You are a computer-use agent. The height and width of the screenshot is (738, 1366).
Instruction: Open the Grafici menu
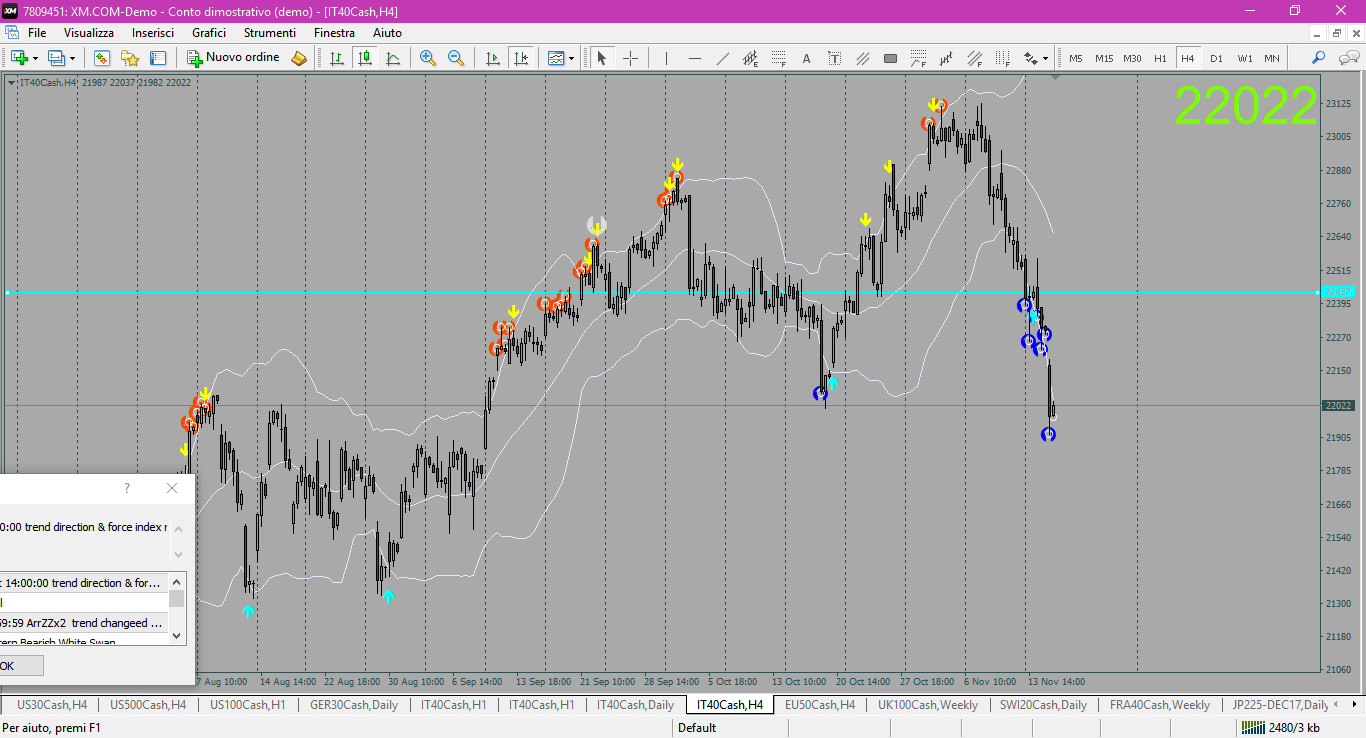(x=209, y=33)
